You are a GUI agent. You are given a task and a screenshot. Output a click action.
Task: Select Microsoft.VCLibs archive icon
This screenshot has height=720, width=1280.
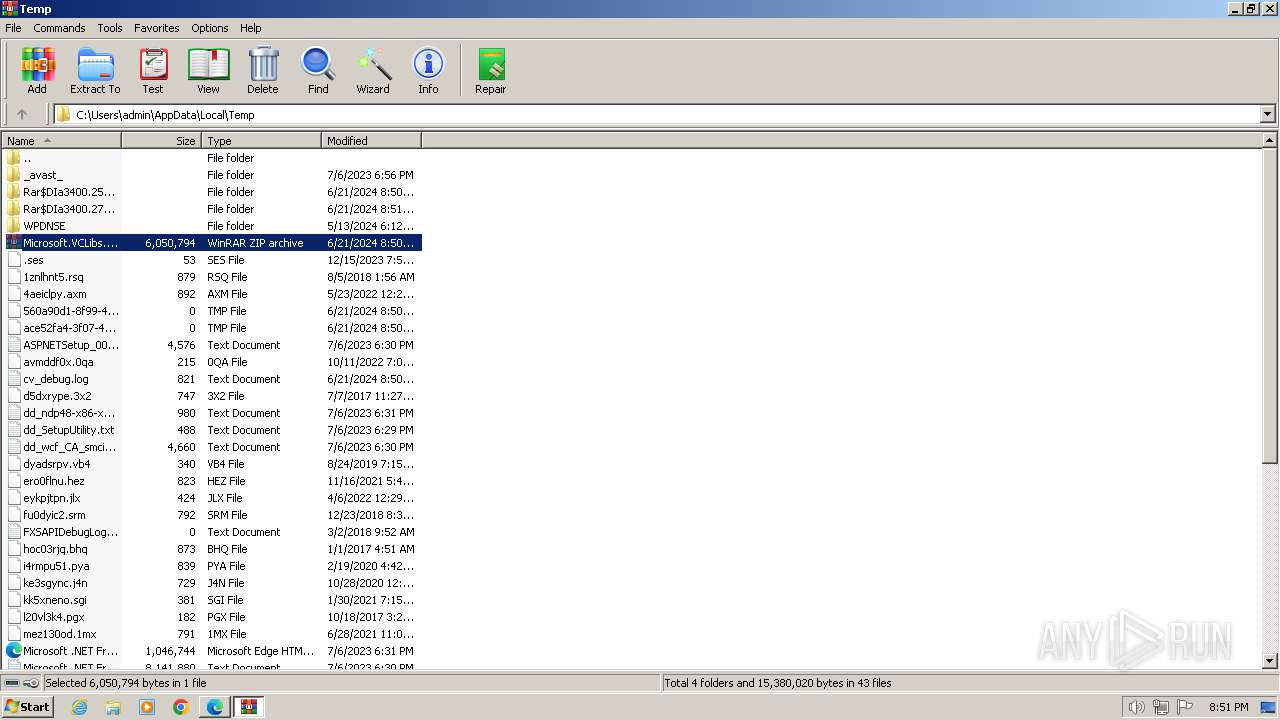(13, 243)
